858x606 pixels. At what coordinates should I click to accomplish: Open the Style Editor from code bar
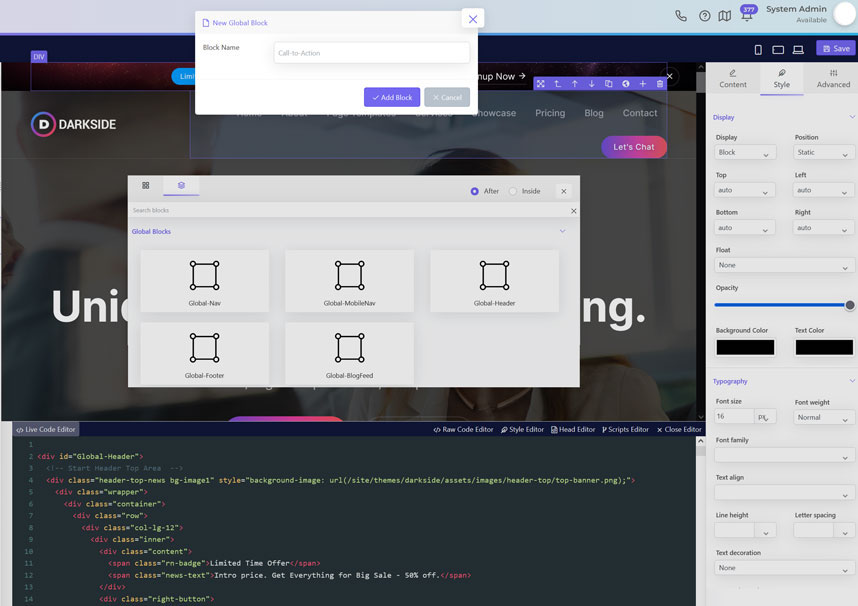pos(527,429)
